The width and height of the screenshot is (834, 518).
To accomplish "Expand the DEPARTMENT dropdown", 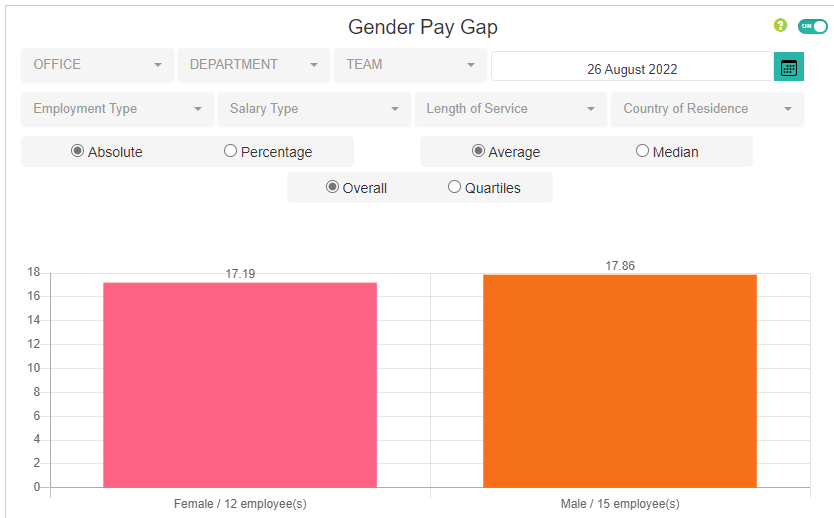I will pos(253,65).
